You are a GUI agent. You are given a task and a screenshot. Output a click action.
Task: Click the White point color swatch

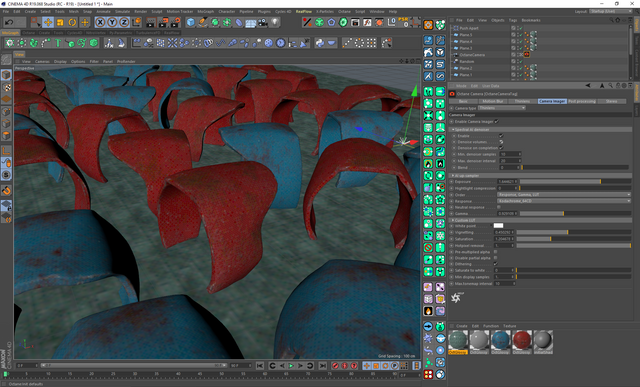pyautogui.click(x=498, y=225)
